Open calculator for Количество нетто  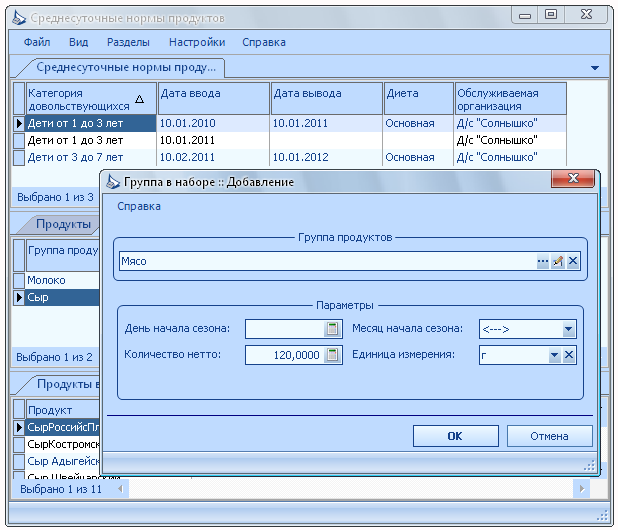pyautogui.click(x=332, y=355)
